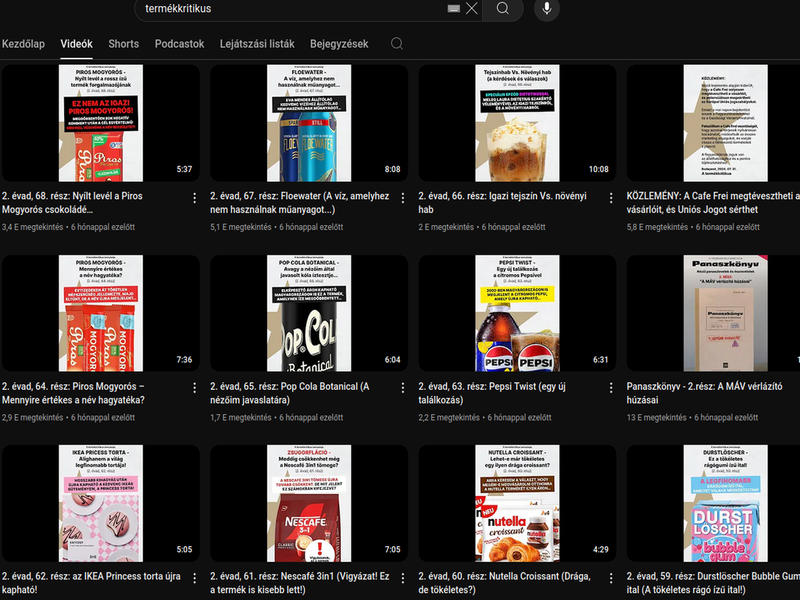Viewport: 800px width, 600px height.
Task: Open options menu for 62. rész IKEA Princess video
Action: click(x=194, y=578)
